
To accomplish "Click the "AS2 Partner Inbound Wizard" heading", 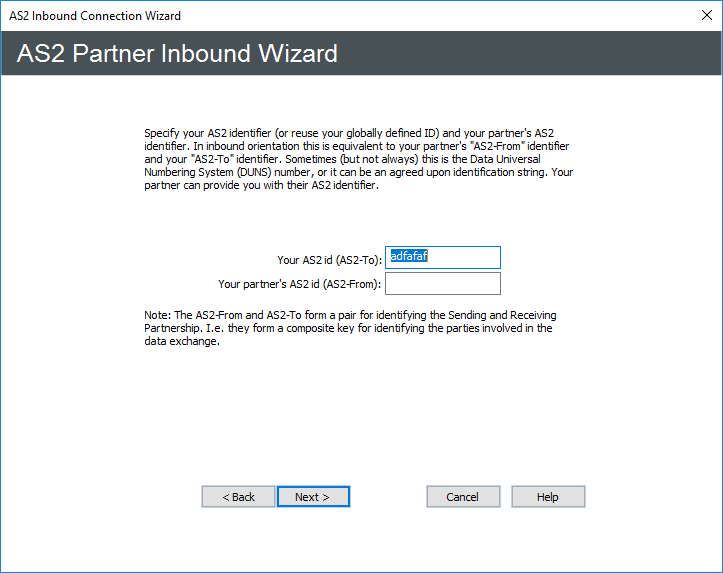I will coord(177,53).
